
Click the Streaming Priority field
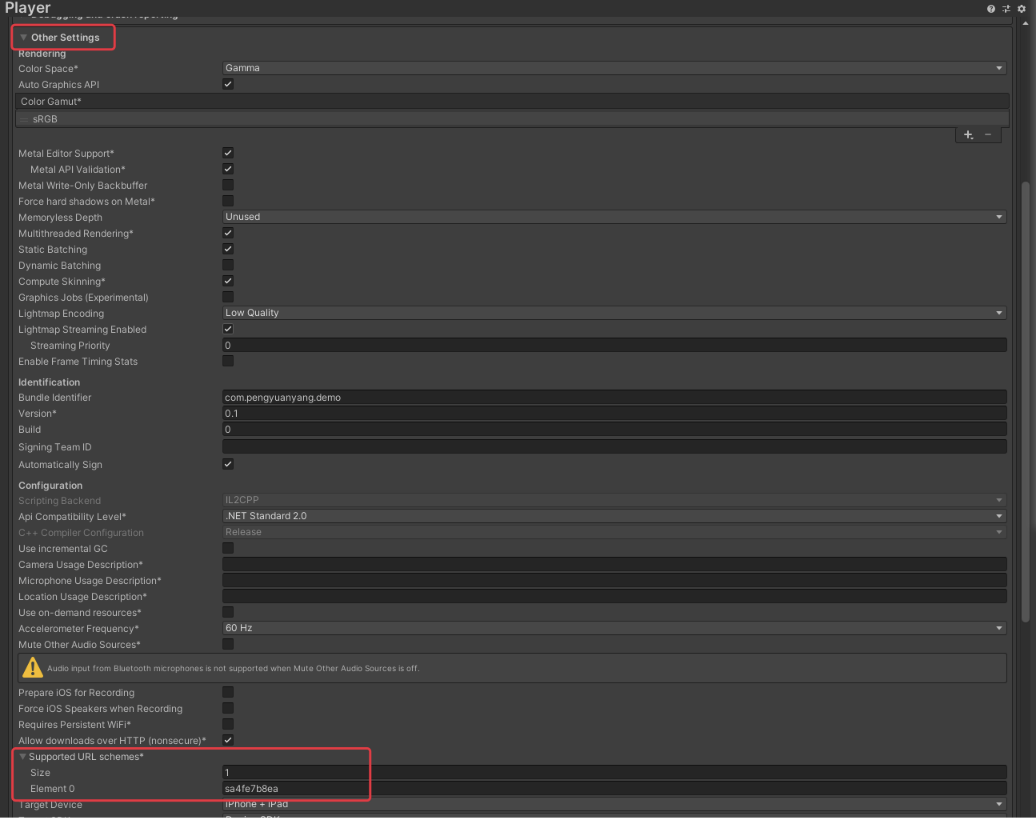[614, 345]
